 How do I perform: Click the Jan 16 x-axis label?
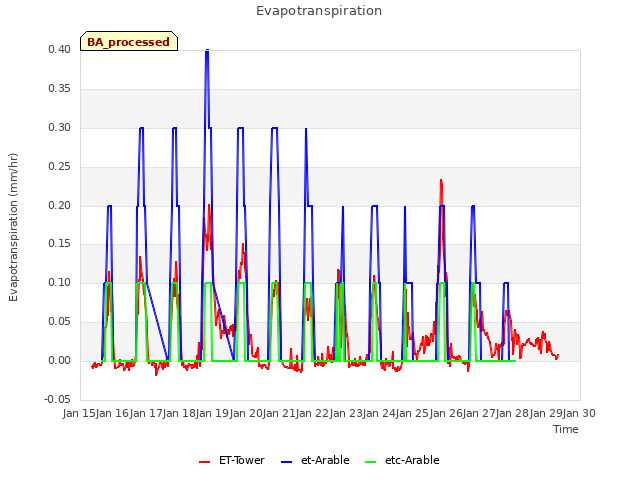point(113,413)
